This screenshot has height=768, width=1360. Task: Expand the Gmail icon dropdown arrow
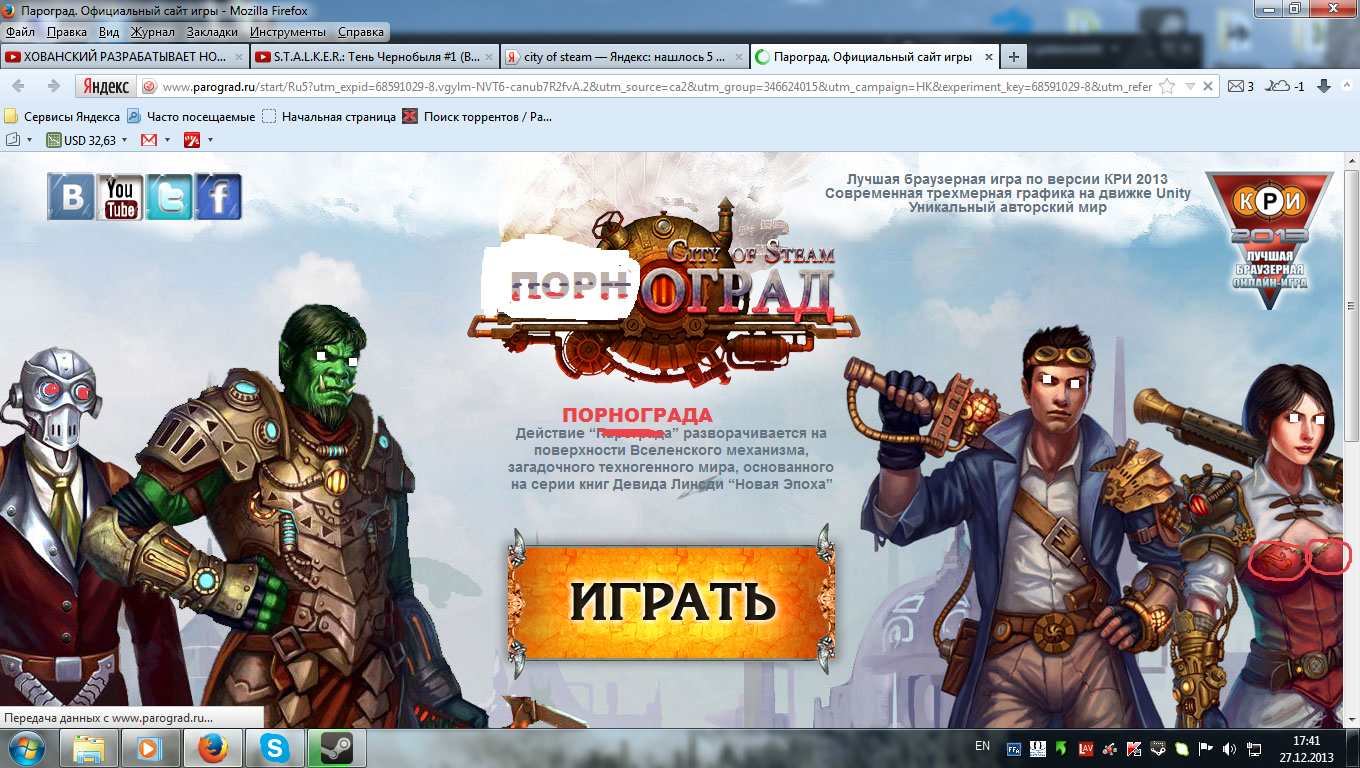(167, 140)
